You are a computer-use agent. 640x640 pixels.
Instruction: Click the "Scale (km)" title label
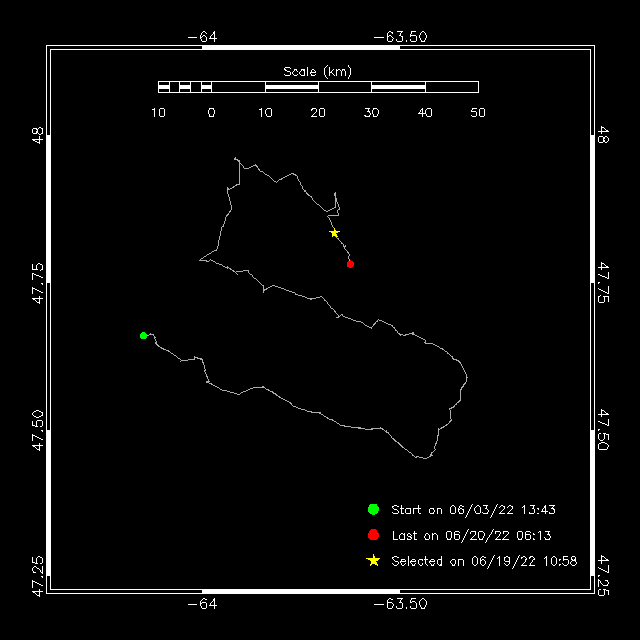click(x=317, y=71)
